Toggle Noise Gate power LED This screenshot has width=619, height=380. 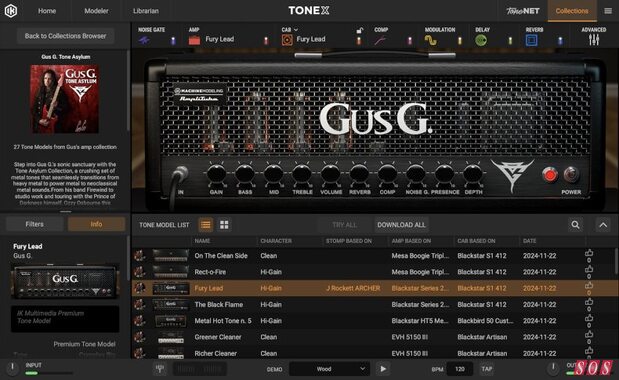click(173, 40)
